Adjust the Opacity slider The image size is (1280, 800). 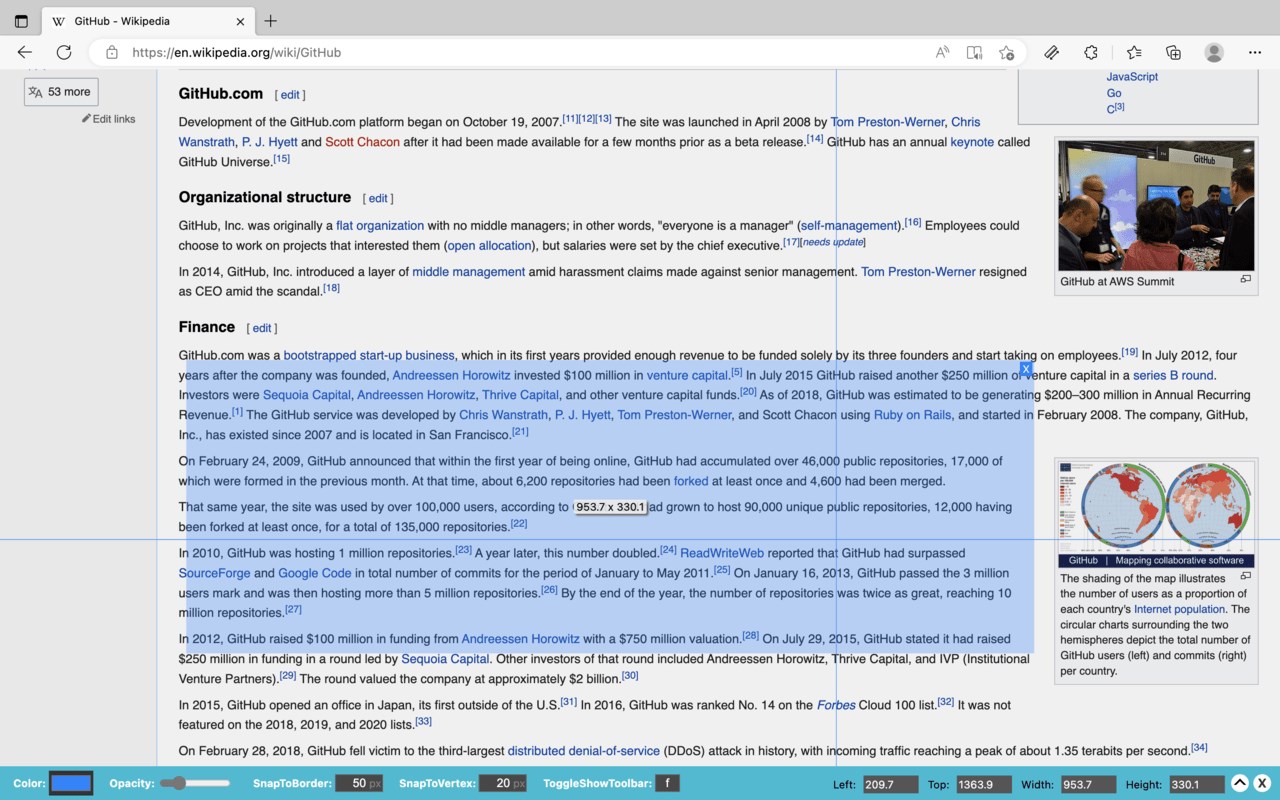pyautogui.click(x=195, y=783)
